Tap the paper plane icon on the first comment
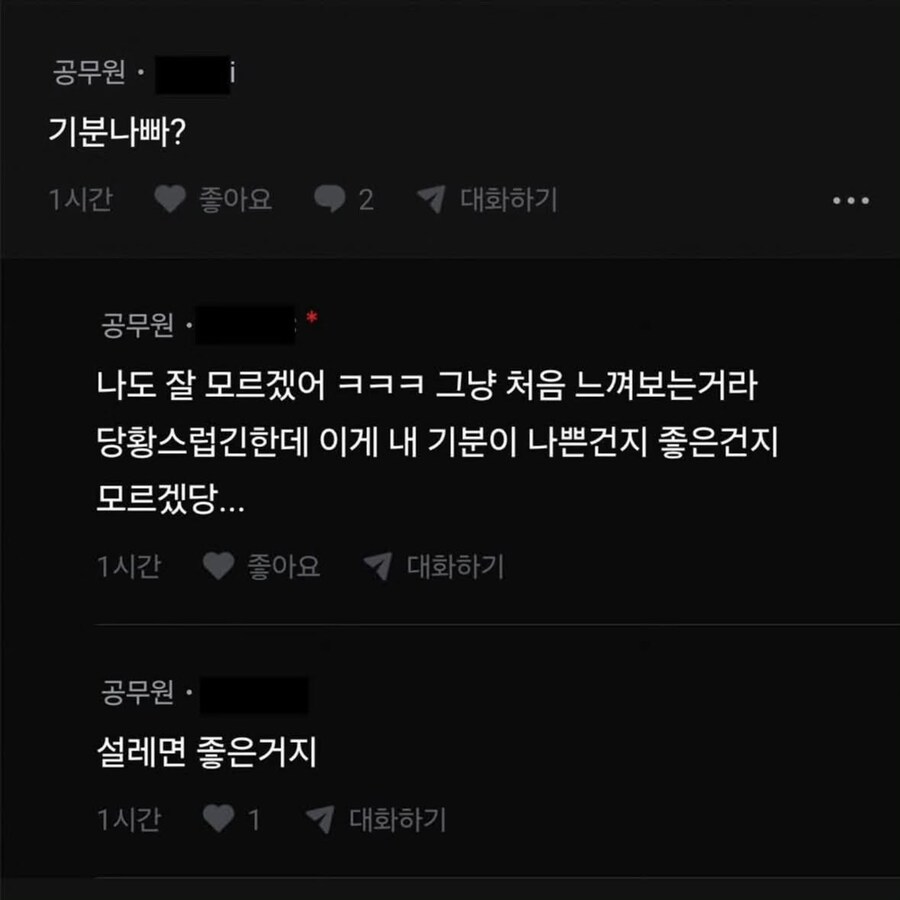 tap(431, 199)
